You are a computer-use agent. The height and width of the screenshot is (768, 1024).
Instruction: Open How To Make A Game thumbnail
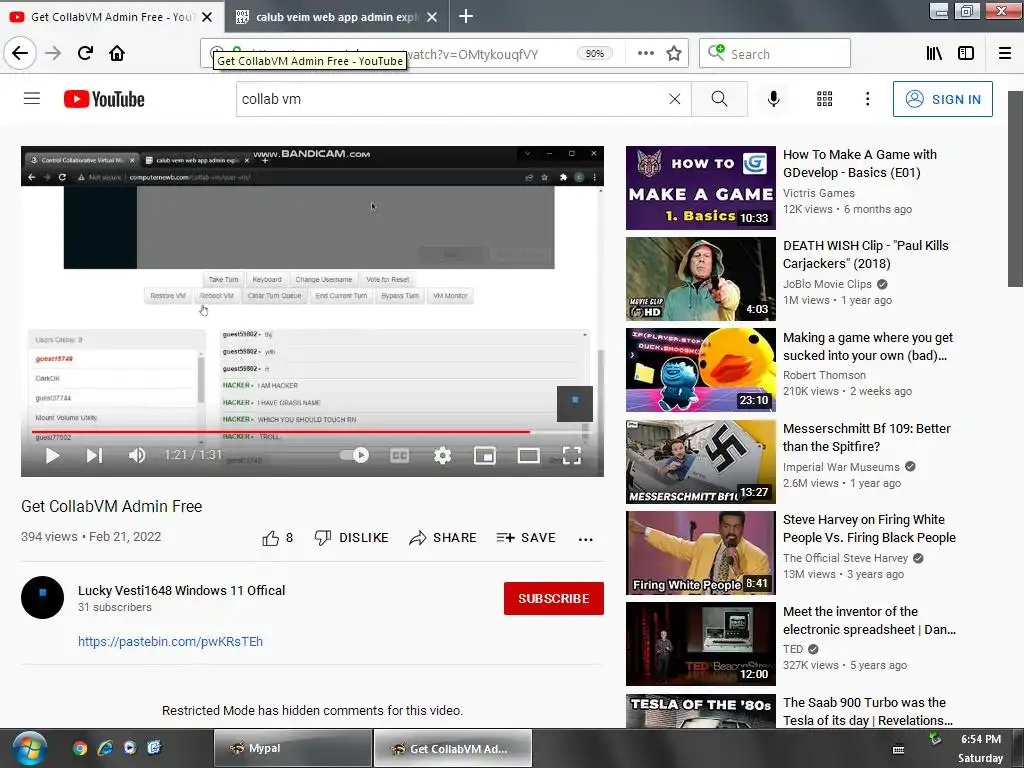[x=701, y=188]
